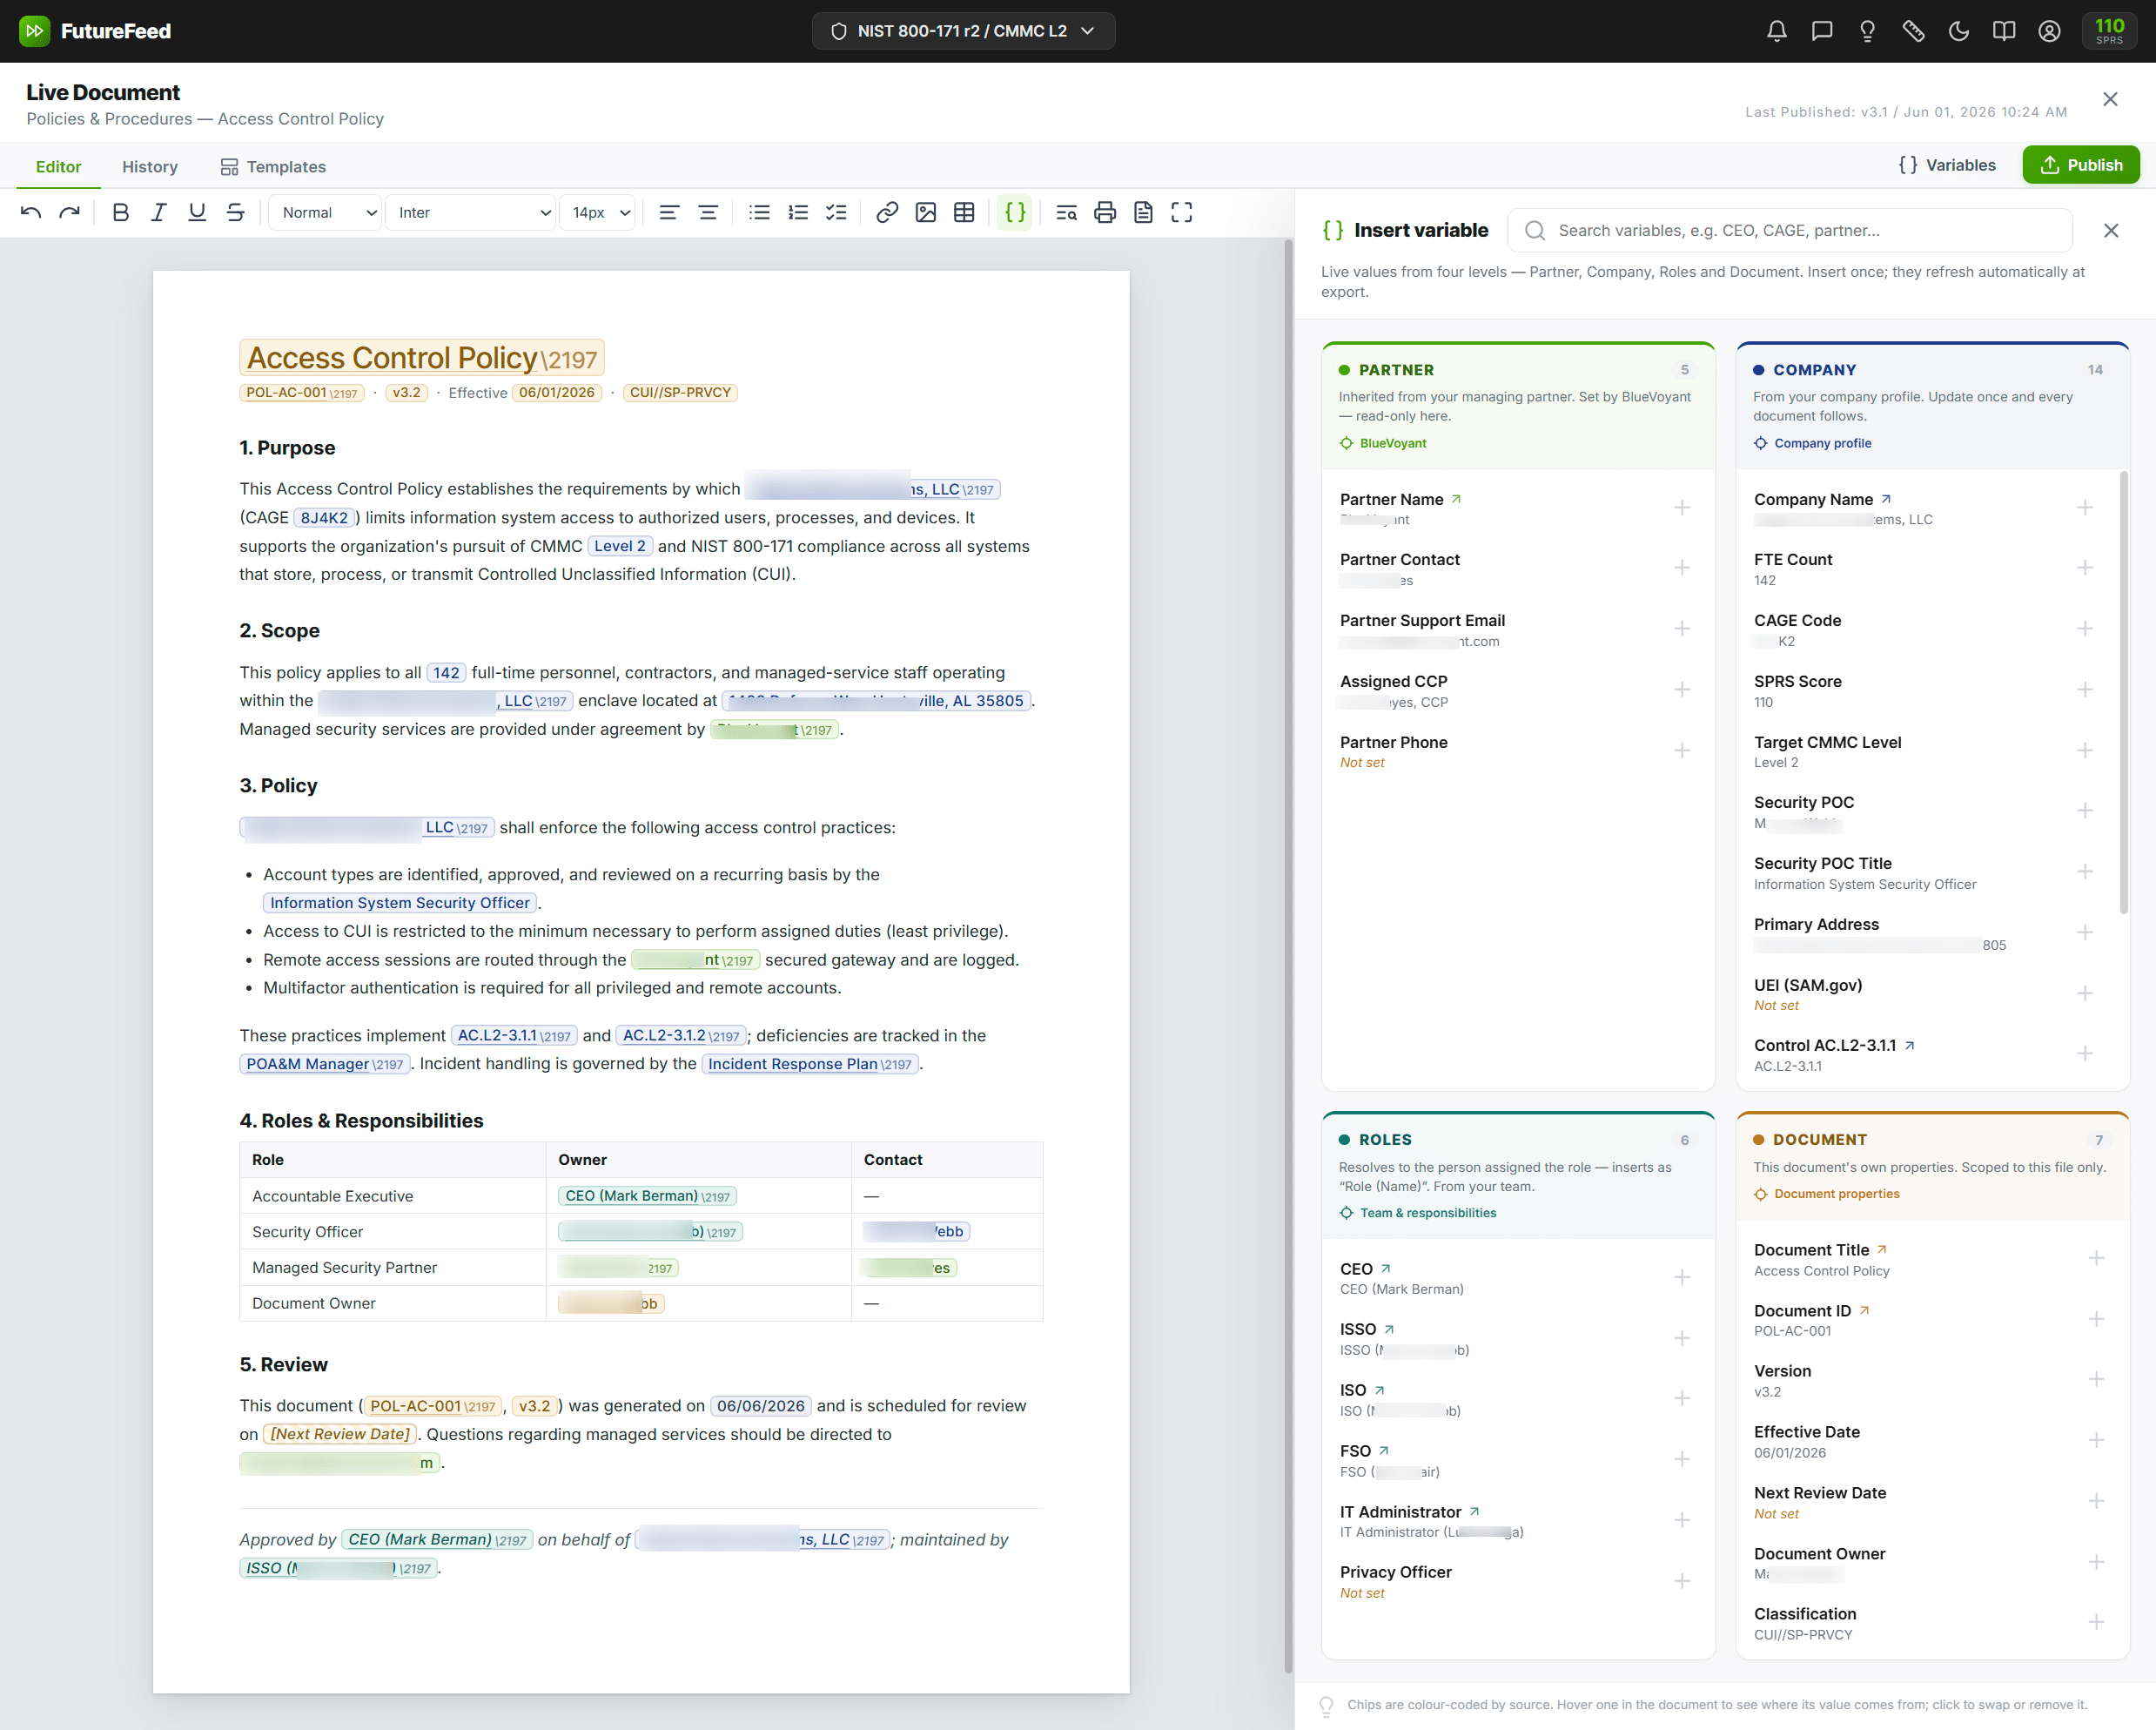Insert a hyperlink
The width and height of the screenshot is (2156, 1730).
click(x=887, y=212)
